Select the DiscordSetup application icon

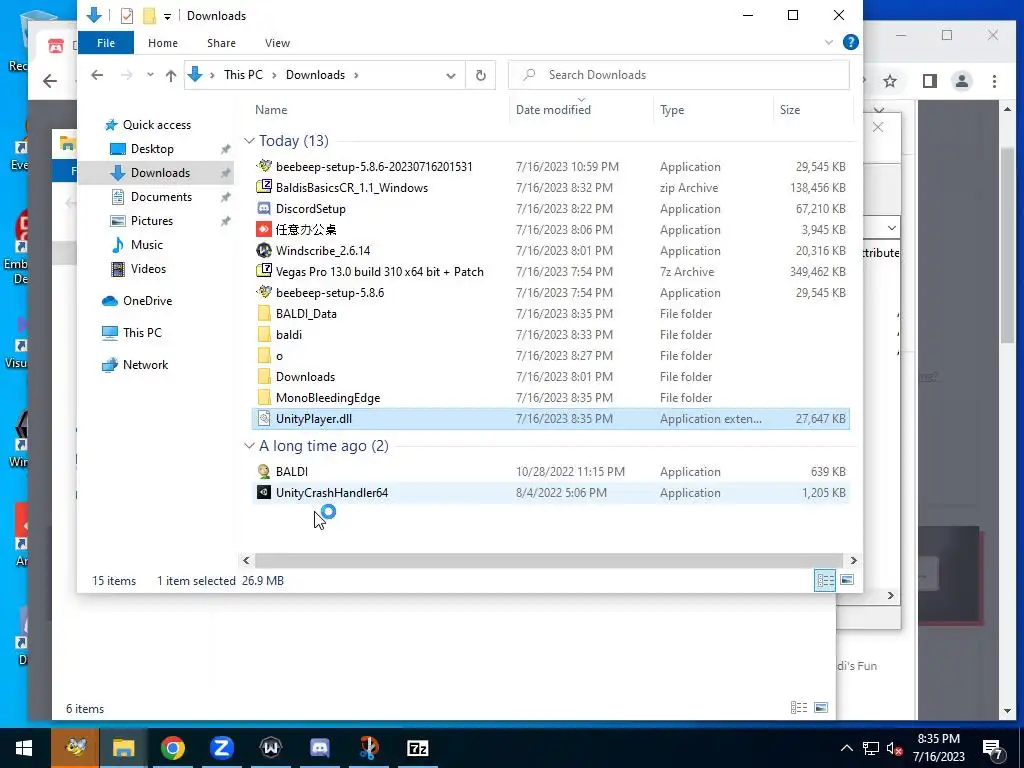point(264,208)
